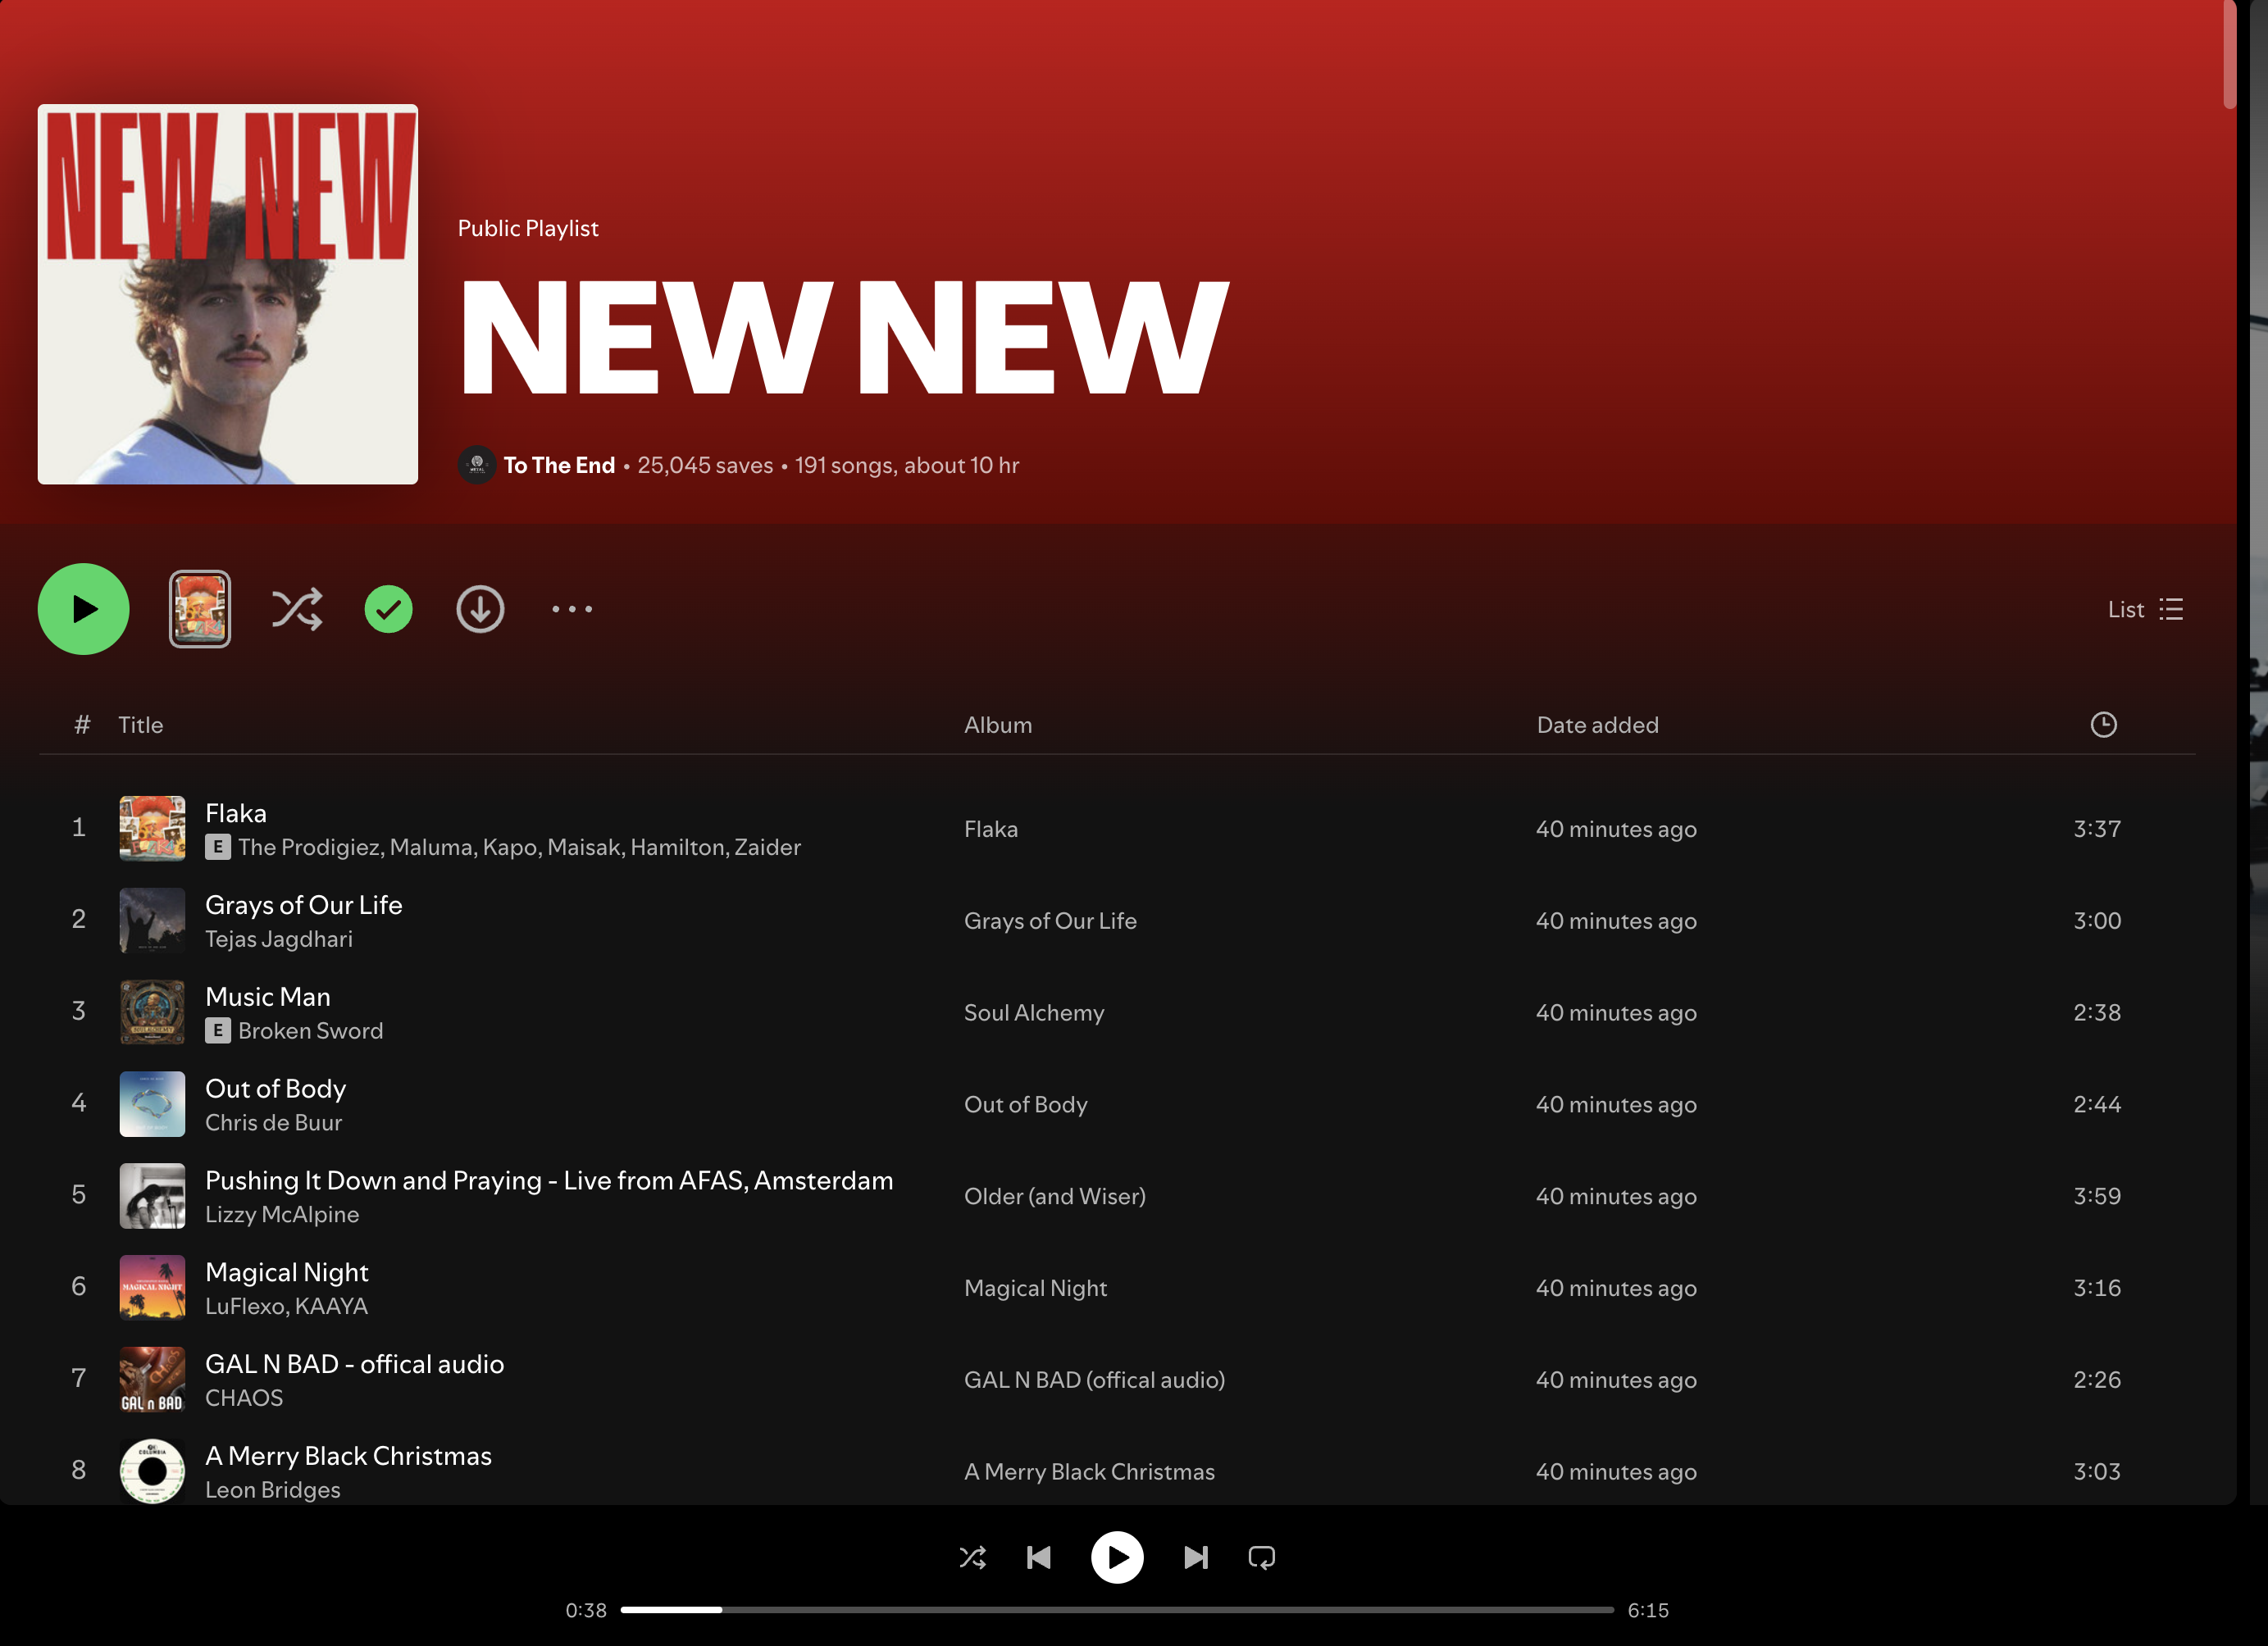Toggle the green saved-to-library checkmark
Screen dimensions: 2268x1646
[388, 609]
